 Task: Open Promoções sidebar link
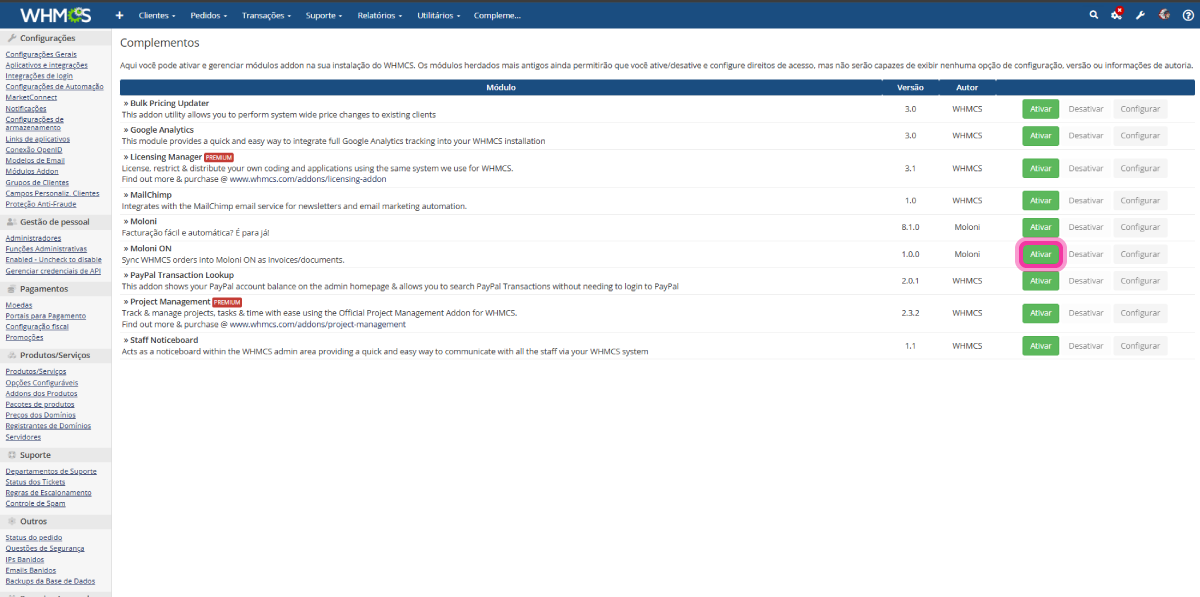click(x=25, y=338)
